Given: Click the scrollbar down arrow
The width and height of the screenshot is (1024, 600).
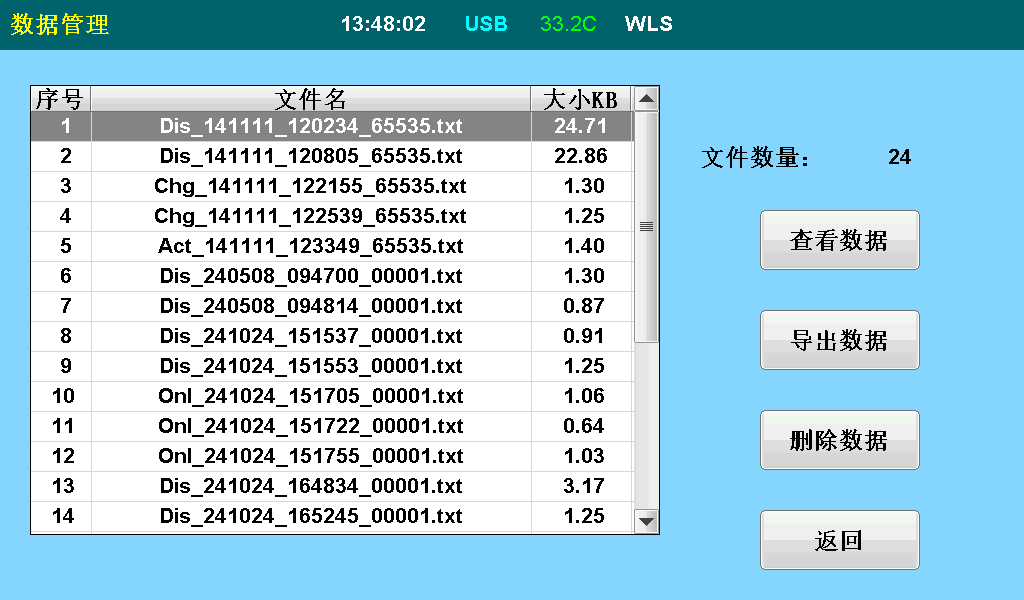Looking at the screenshot, I should click(x=646, y=521).
